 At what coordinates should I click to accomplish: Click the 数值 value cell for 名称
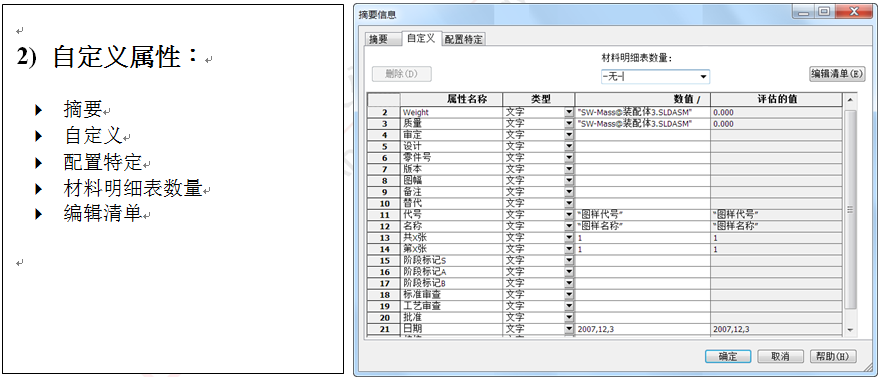(643, 226)
